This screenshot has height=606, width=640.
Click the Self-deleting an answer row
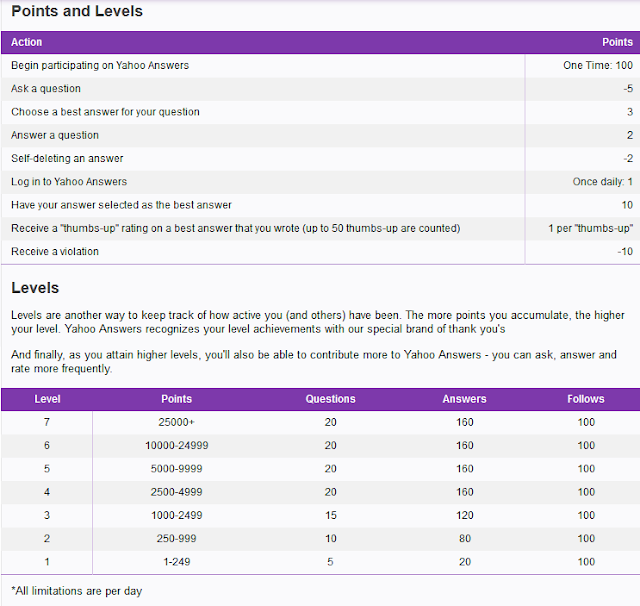pyautogui.click(x=320, y=159)
